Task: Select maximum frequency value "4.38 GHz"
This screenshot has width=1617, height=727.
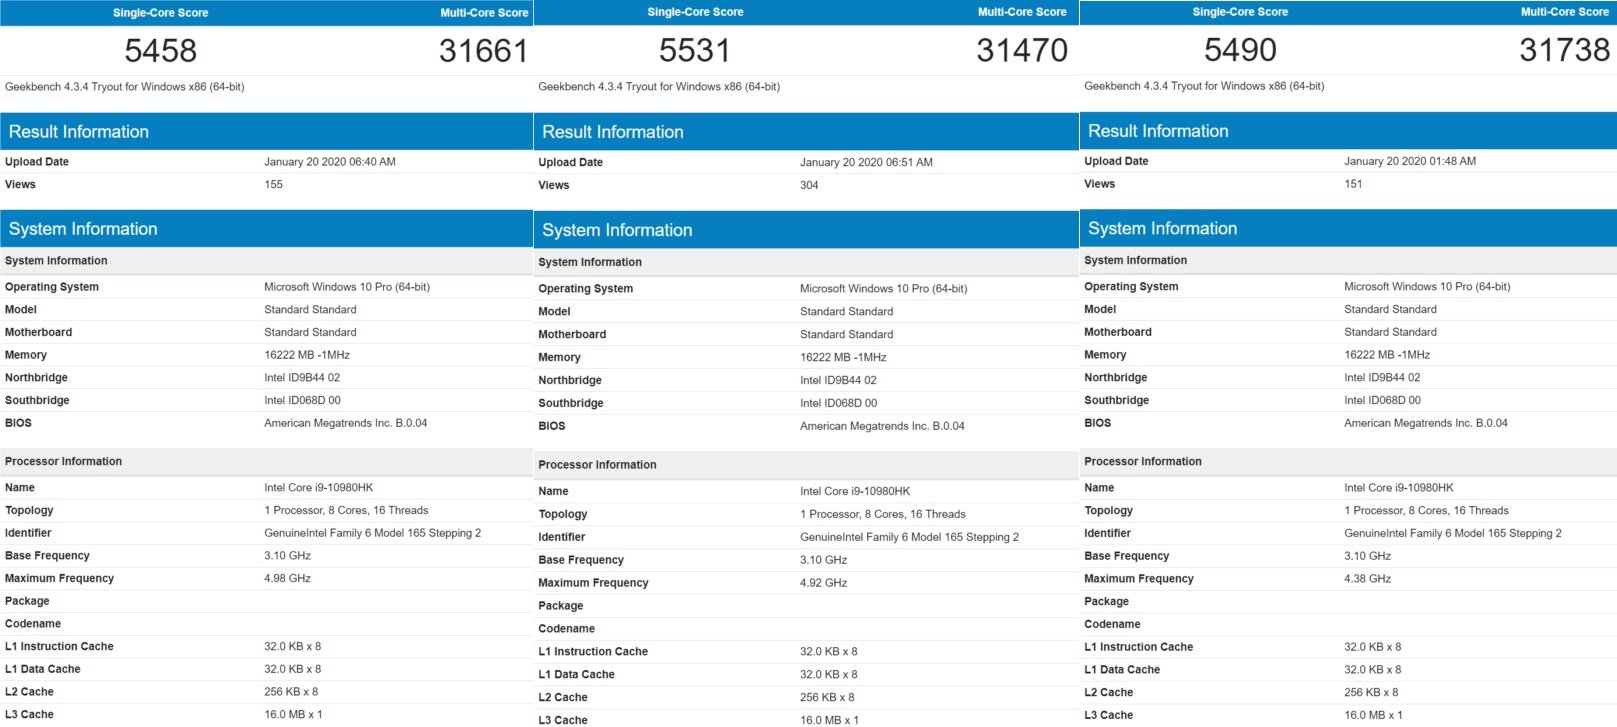Action: [x=1367, y=579]
